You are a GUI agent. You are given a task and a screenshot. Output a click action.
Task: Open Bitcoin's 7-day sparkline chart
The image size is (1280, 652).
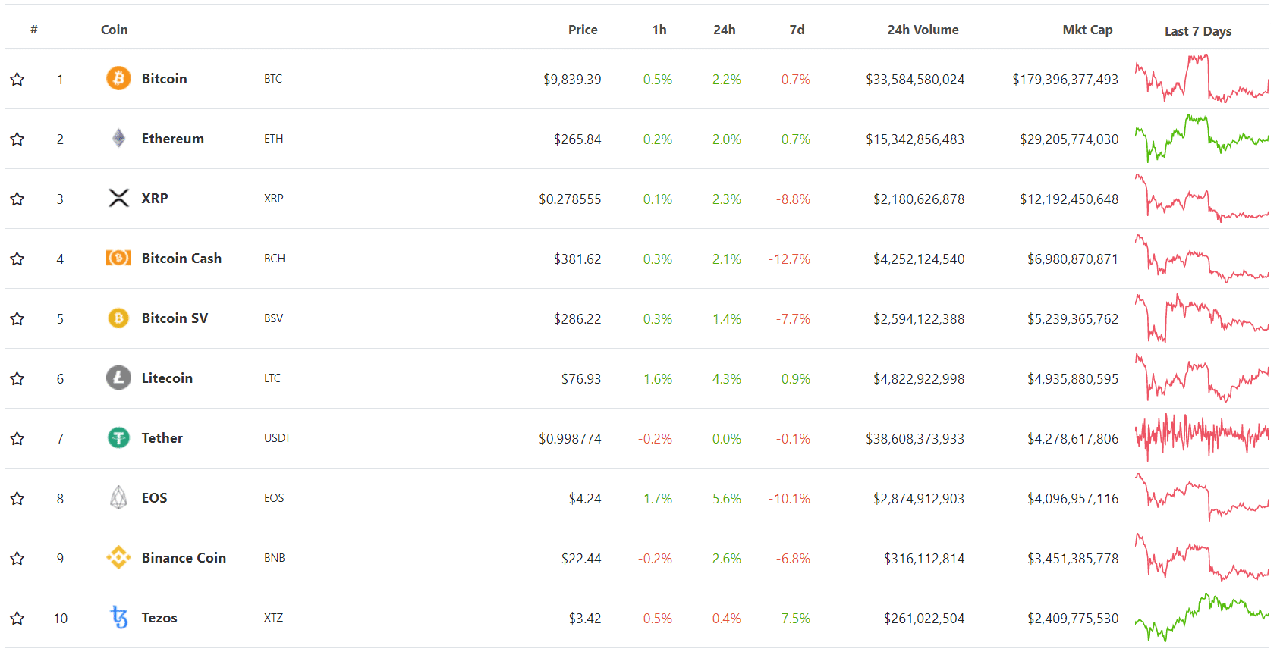click(x=1202, y=78)
